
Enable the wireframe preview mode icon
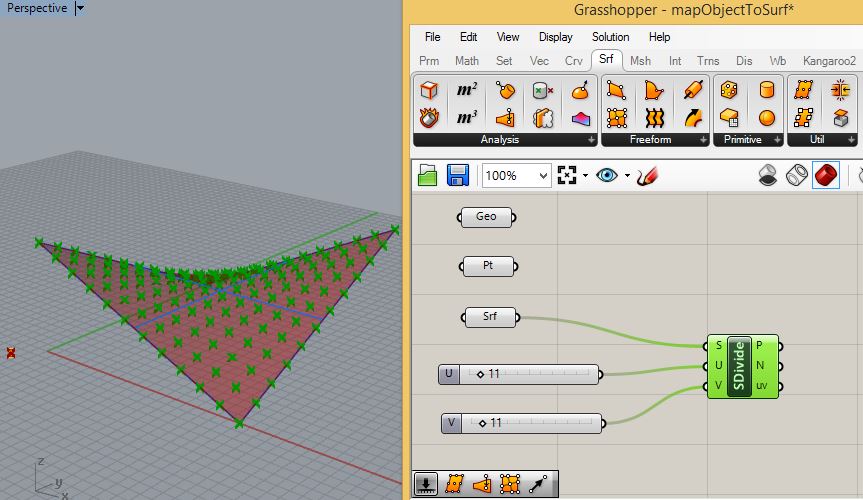click(x=796, y=176)
